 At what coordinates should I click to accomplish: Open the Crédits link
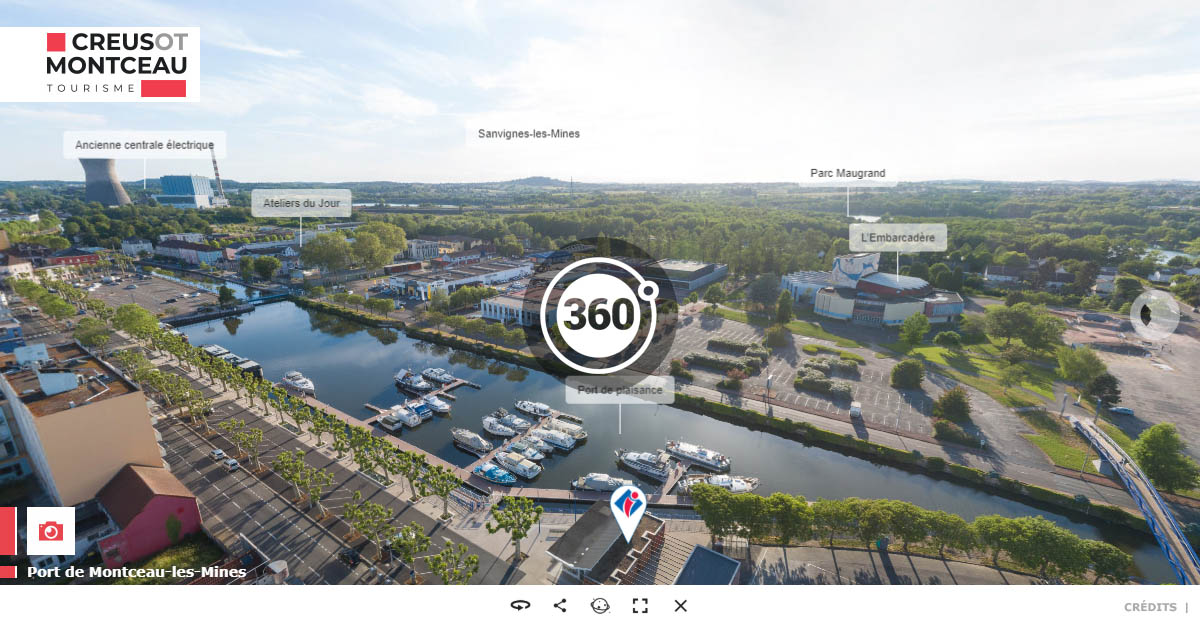pyautogui.click(x=1150, y=607)
